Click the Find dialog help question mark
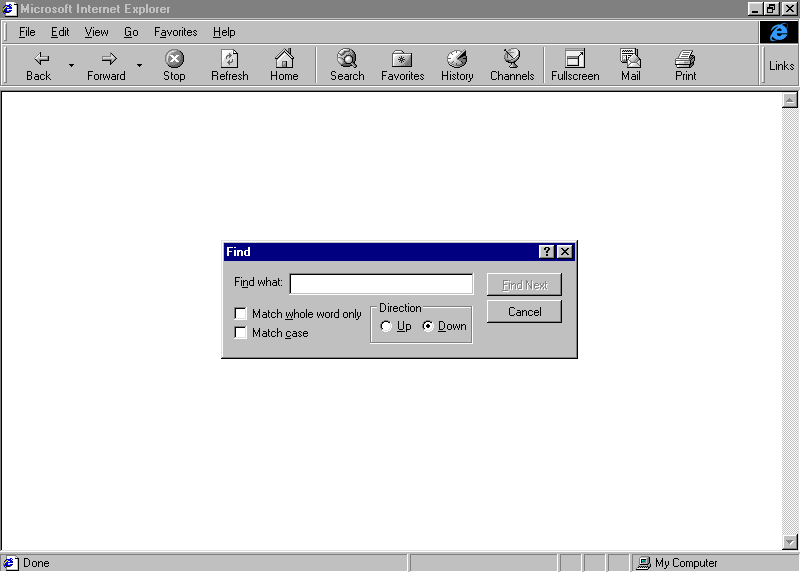 (x=546, y=252)
